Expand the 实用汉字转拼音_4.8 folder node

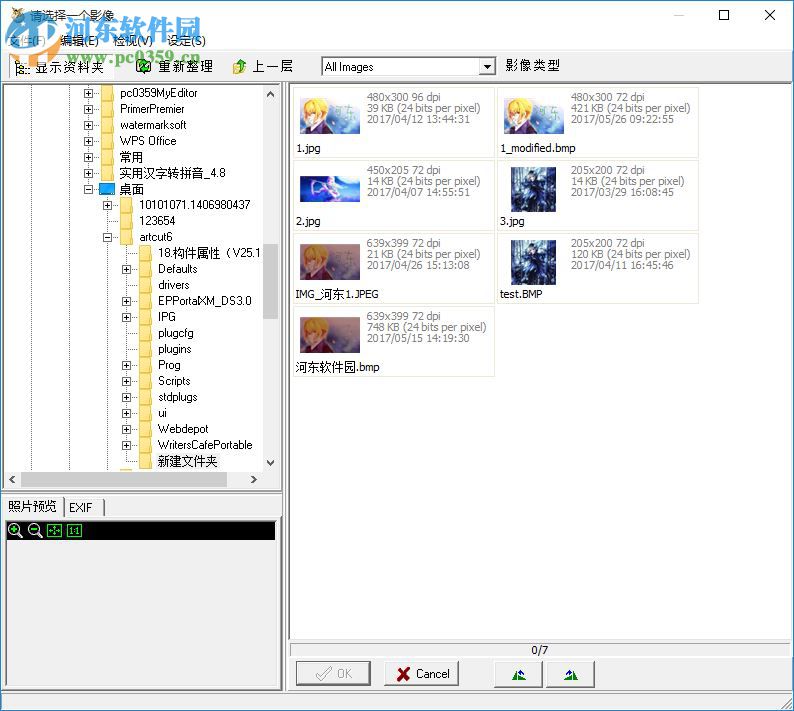pos(88,173)
